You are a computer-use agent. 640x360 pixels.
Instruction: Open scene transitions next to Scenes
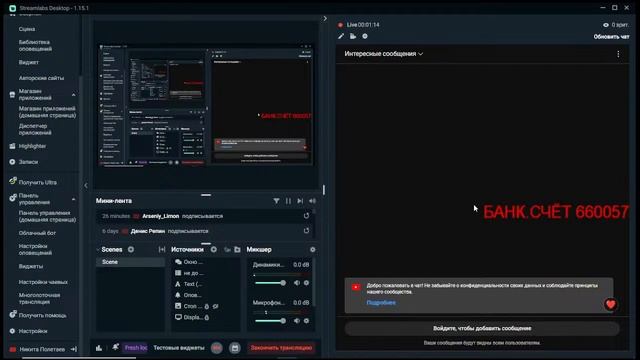[x=162, y=249]
